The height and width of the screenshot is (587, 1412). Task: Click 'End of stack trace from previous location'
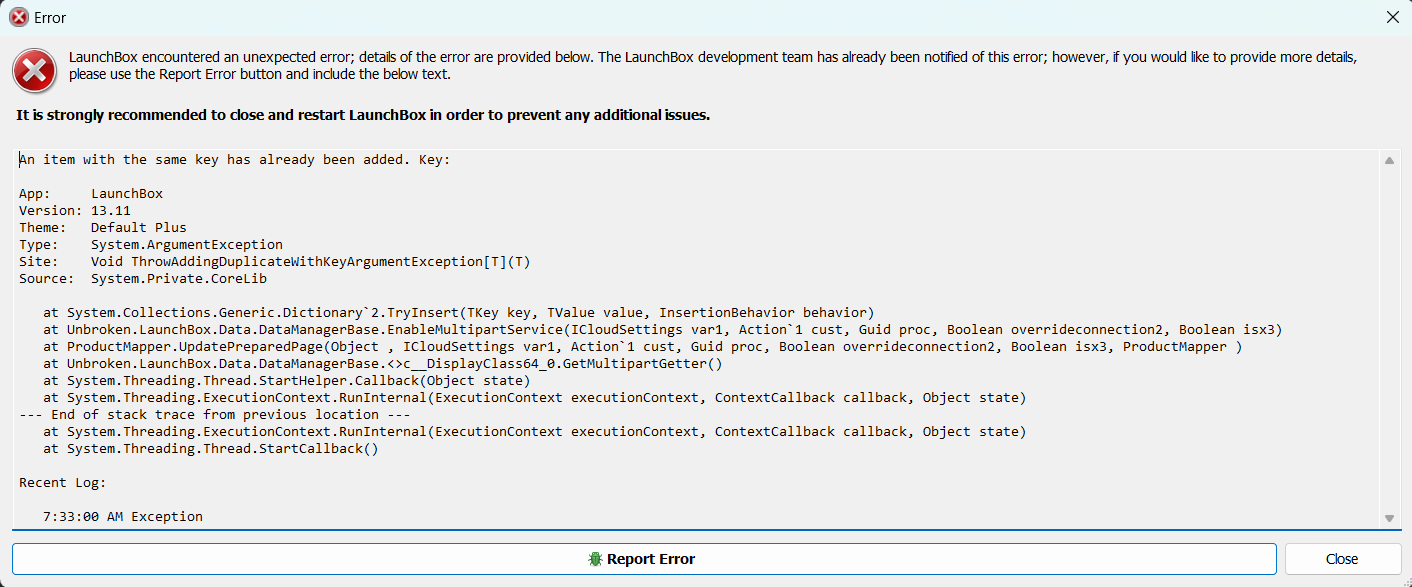pyautogui.click(x=215, y=415)
